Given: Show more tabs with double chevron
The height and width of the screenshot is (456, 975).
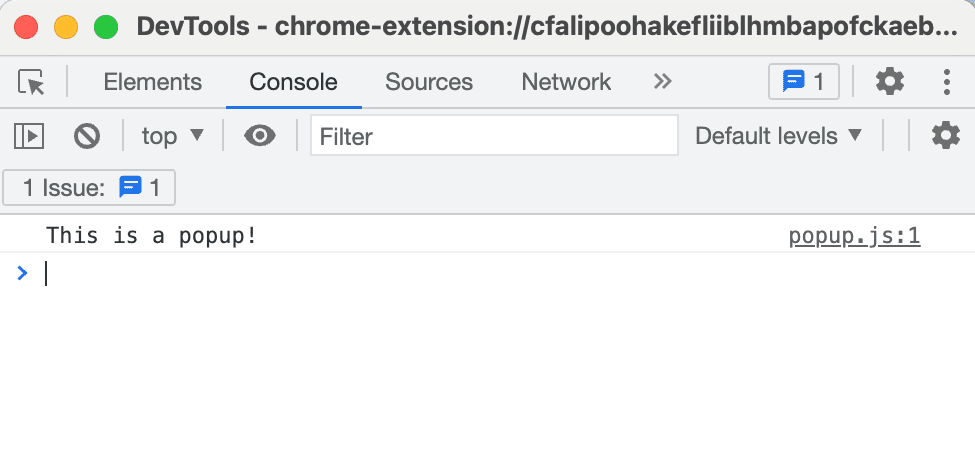Looking at the screenshot, I should (x=662, y=82).
